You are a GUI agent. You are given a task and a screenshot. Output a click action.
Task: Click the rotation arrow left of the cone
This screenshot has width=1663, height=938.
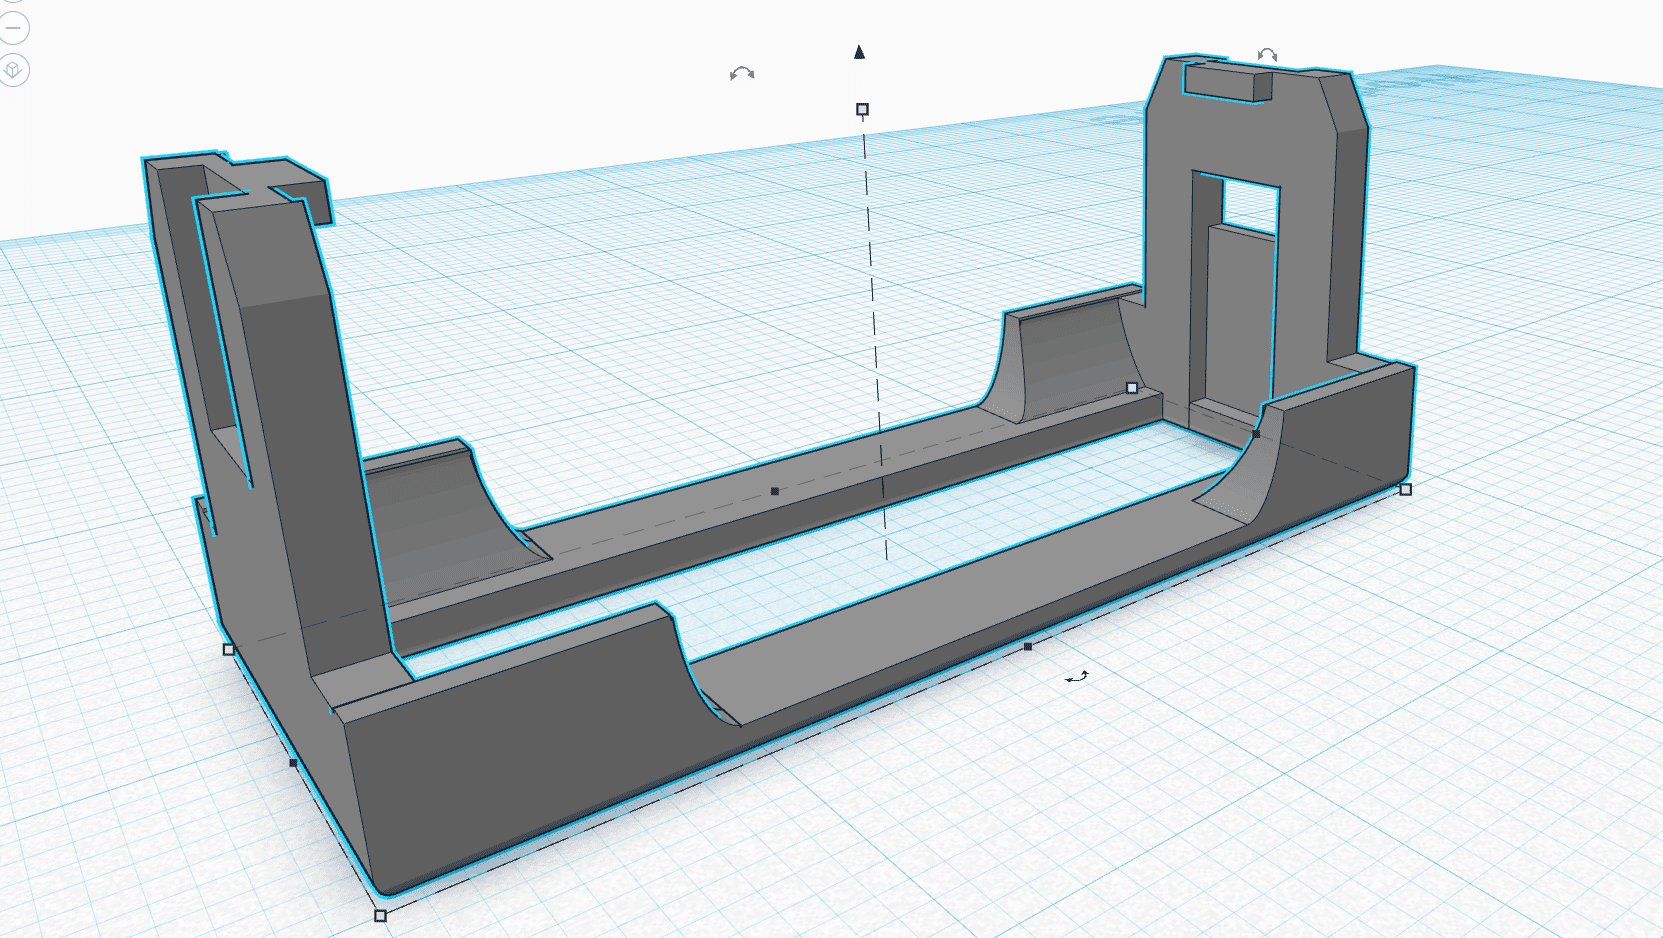click(742, 73)
